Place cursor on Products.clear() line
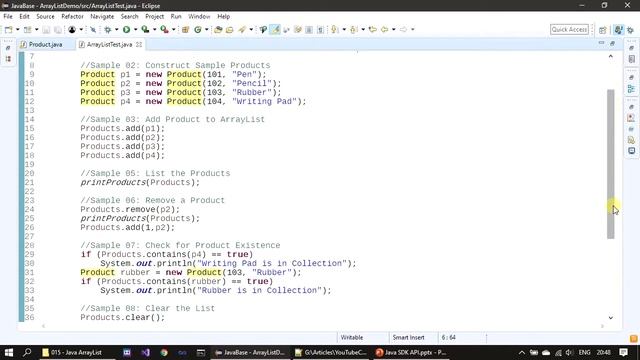 tap(122, 318)
